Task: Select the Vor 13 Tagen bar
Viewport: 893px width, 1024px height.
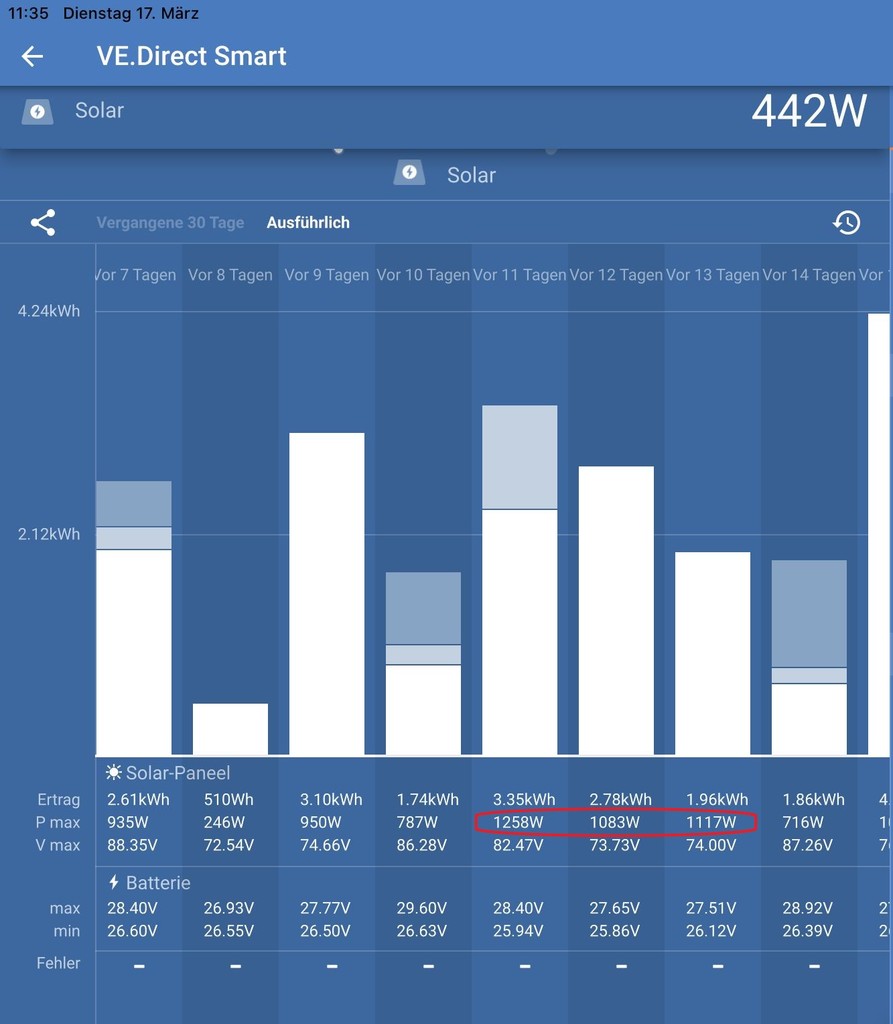Action: point(713,654)
